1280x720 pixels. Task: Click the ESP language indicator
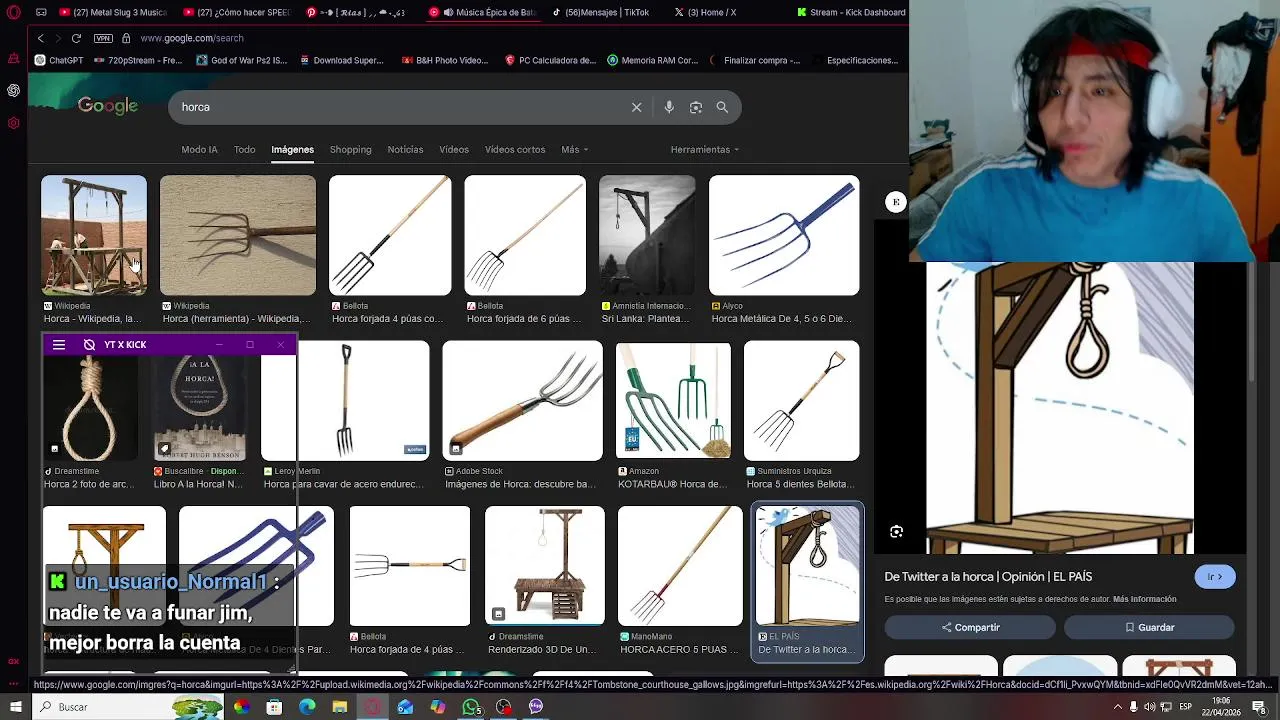1185,707
